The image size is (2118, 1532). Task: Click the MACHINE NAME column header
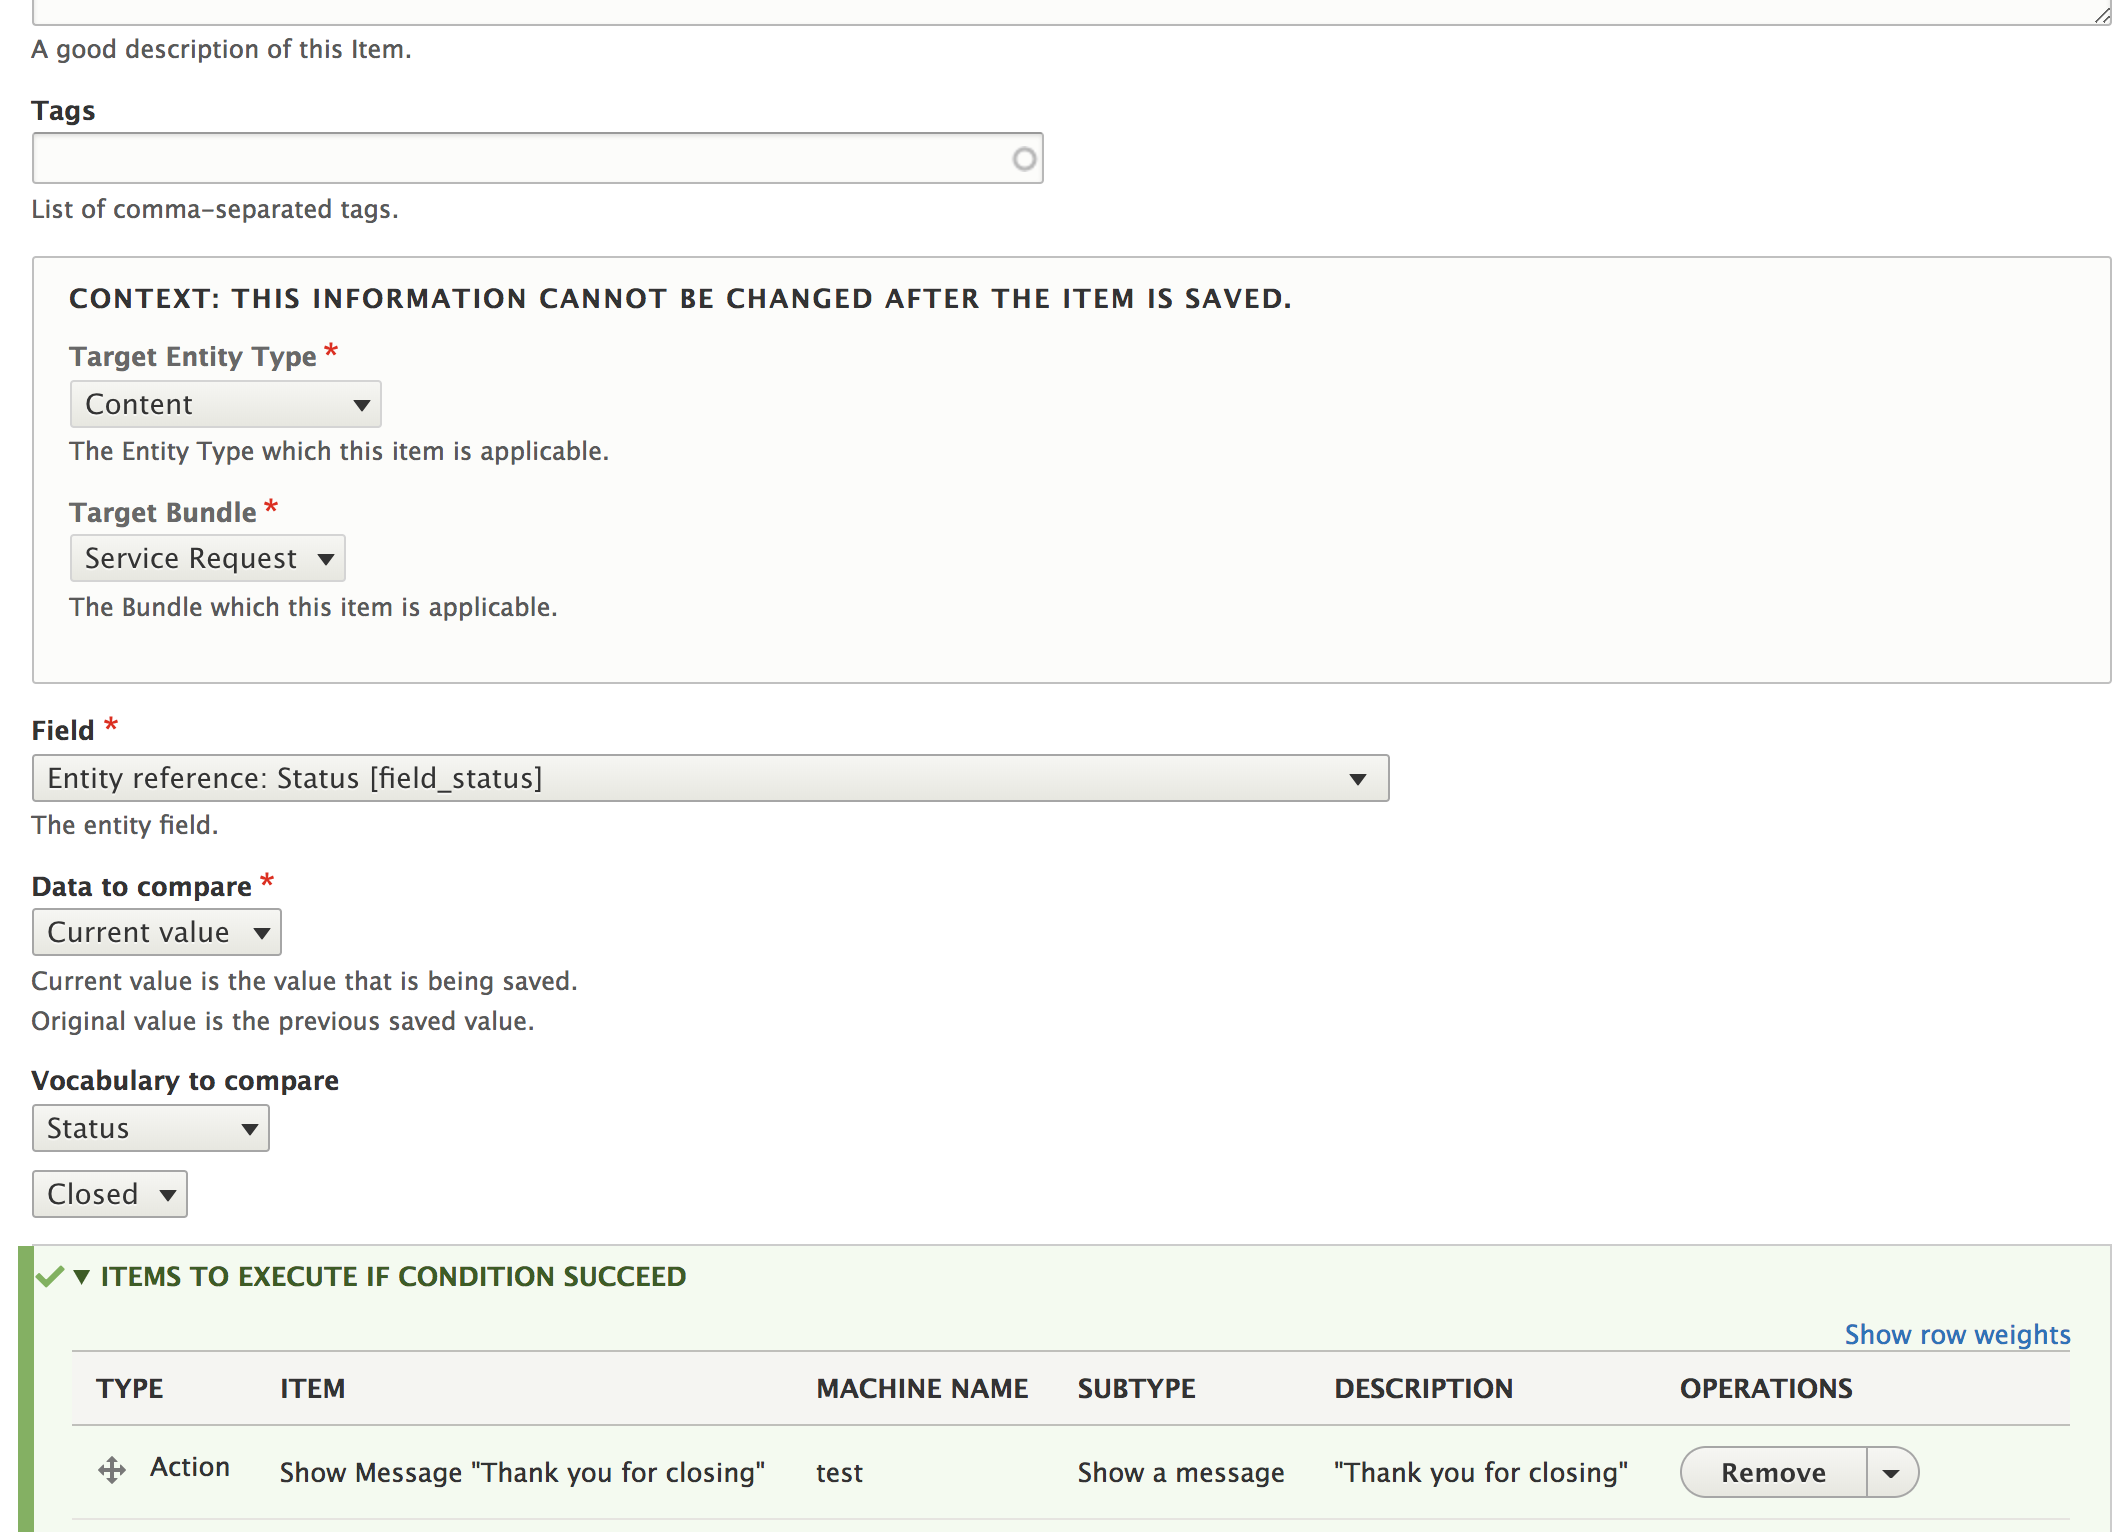[x=922, y=1388]
